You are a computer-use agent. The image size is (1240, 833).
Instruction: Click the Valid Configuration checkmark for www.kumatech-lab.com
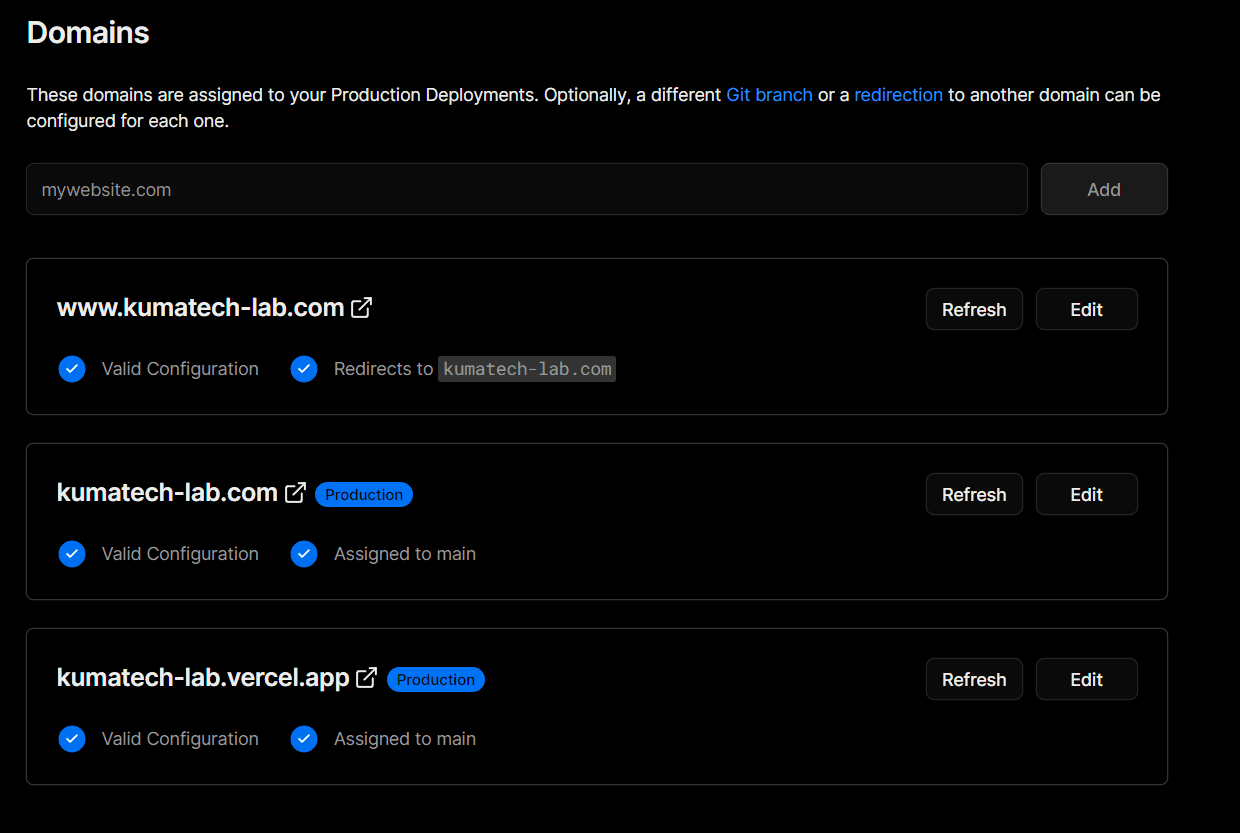coord(72,369)
